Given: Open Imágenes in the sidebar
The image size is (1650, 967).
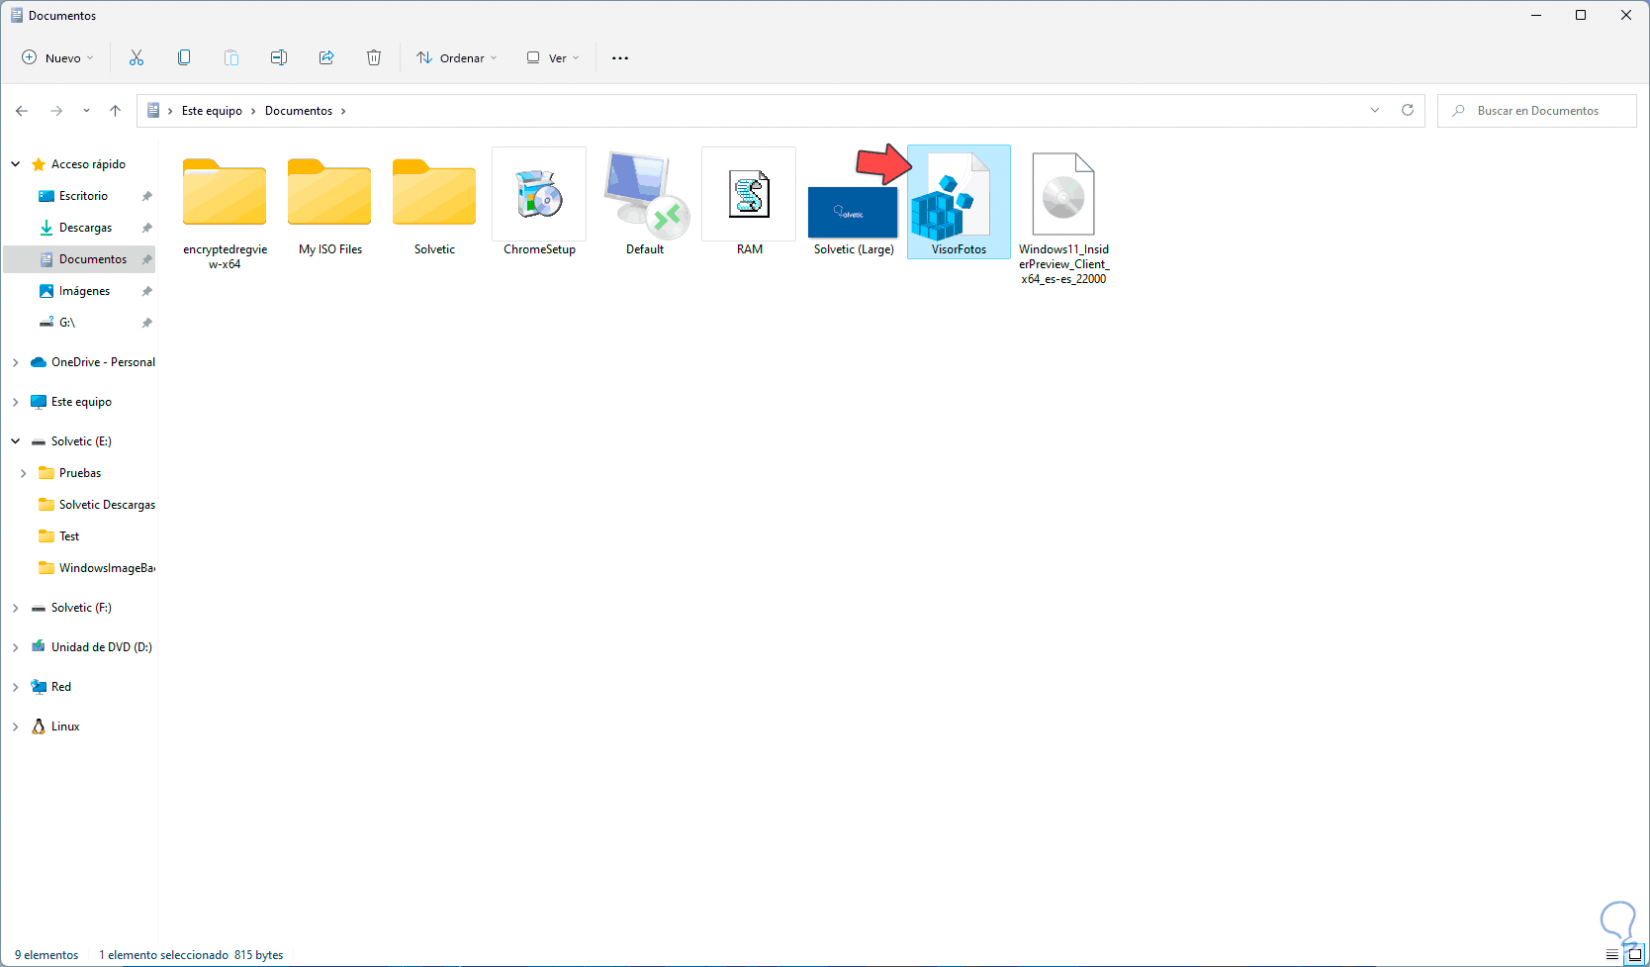Looking at the screenshot, I should point(84,291).
